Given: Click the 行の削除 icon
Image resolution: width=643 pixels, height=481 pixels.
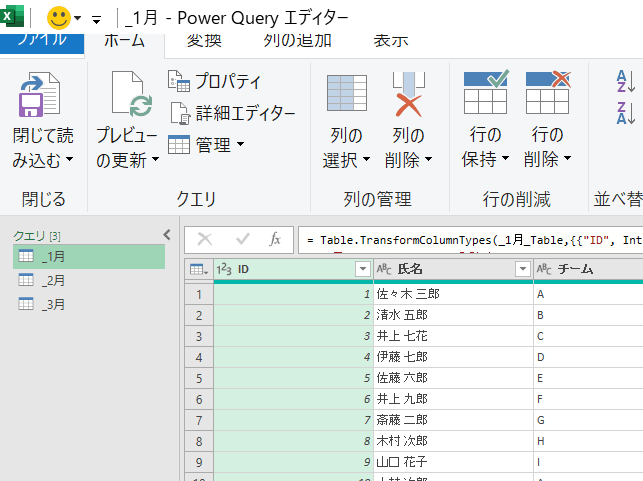Looking at the screenshot, I should (x=548, y=92).
